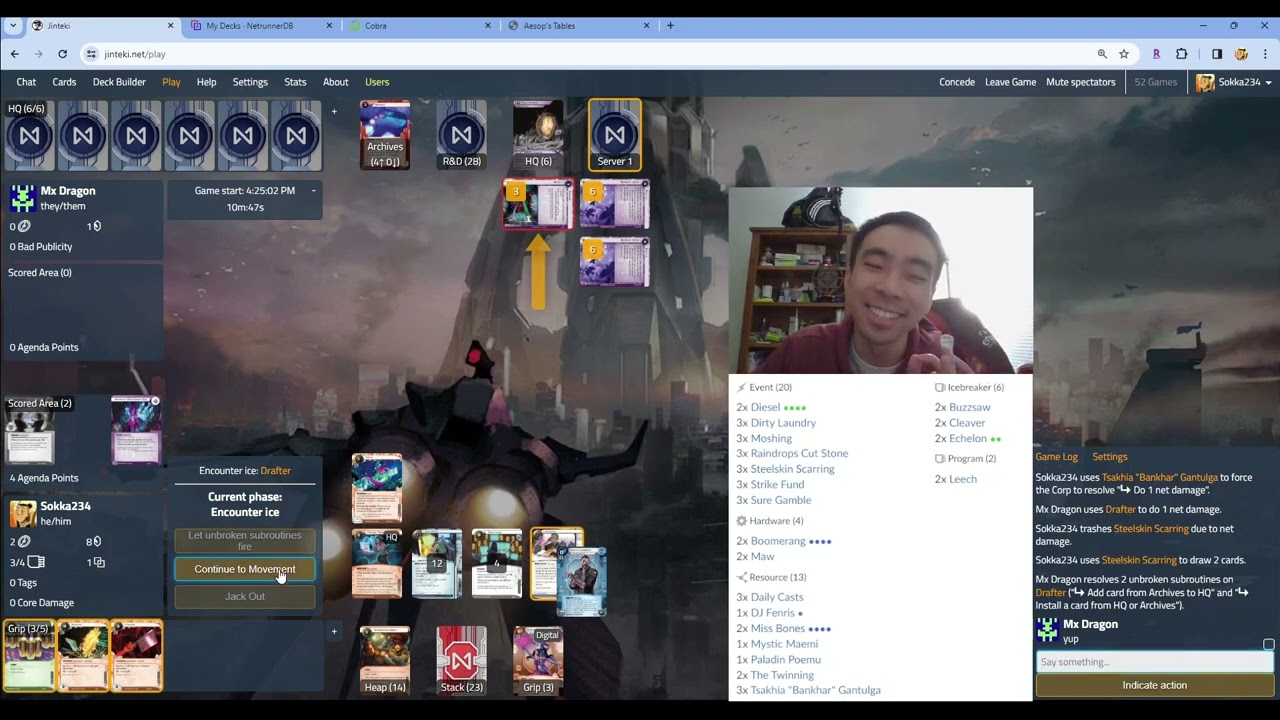Click the 52 Games counter

[1155, 82]
